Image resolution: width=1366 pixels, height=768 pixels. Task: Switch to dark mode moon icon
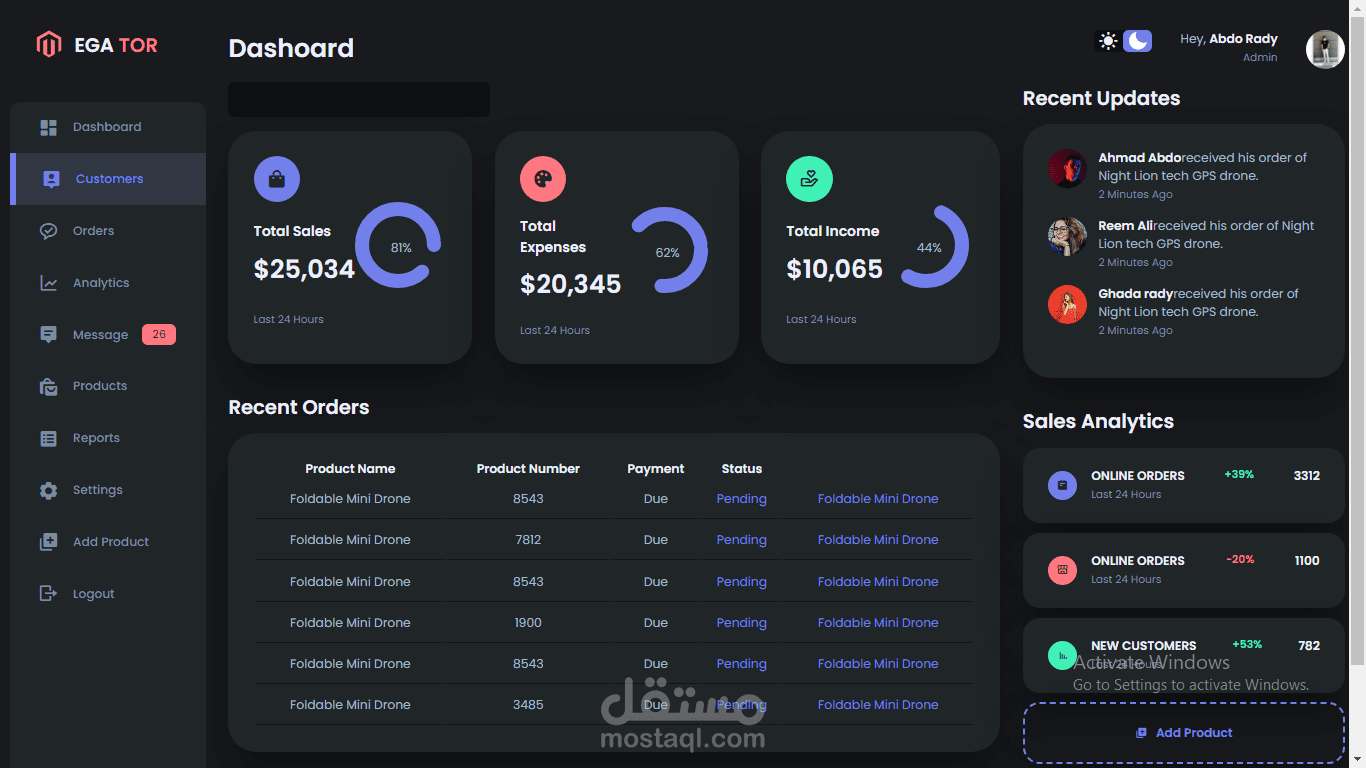tap(1137, 41)
